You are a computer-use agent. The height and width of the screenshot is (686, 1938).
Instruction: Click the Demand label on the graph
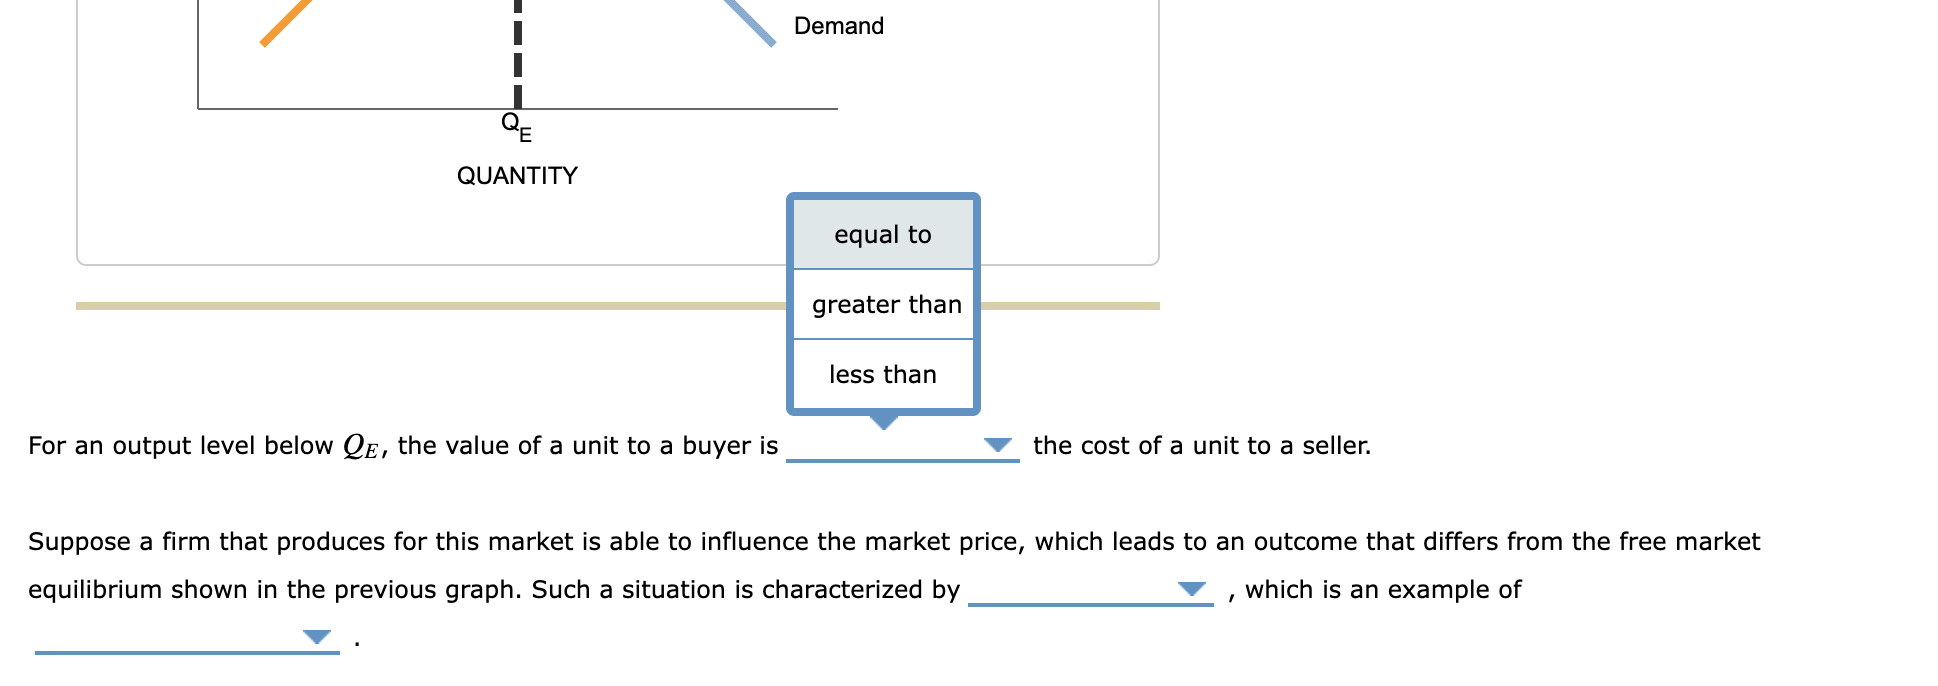[x=838, y=26]
